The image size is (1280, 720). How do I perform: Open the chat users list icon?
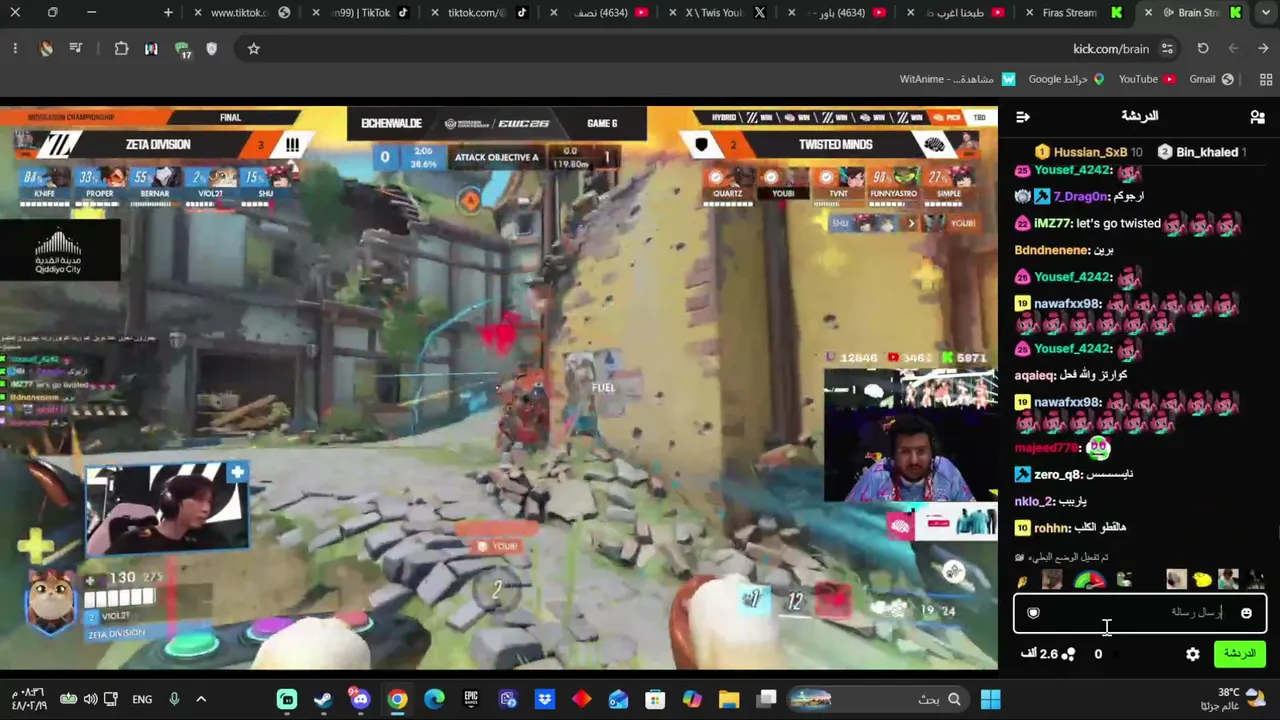pos(1257,117)
